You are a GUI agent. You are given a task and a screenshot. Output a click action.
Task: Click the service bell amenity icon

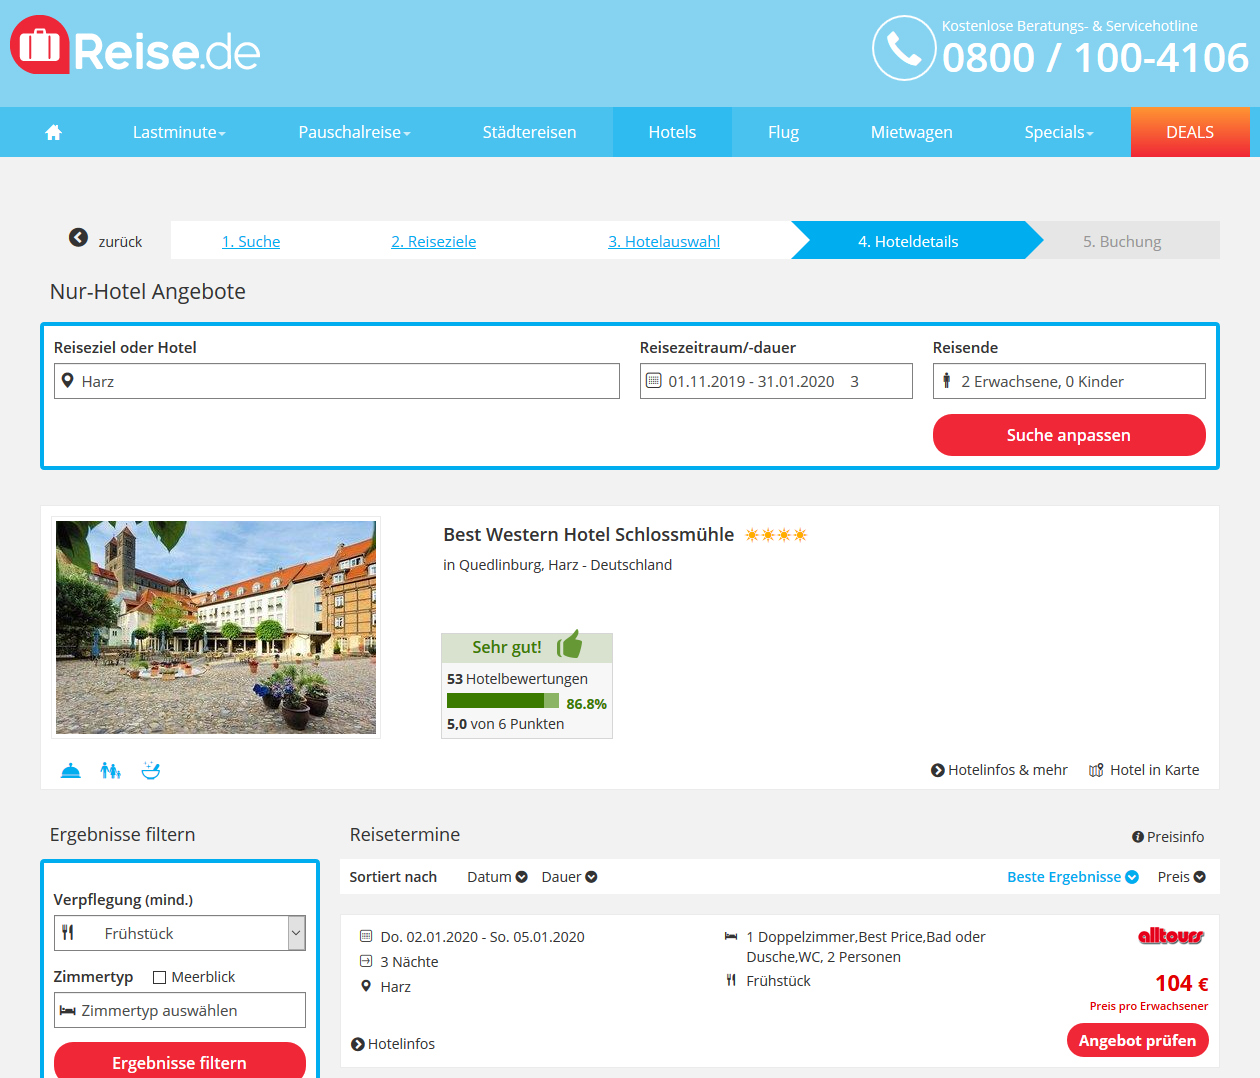click(x=71, y=770)
